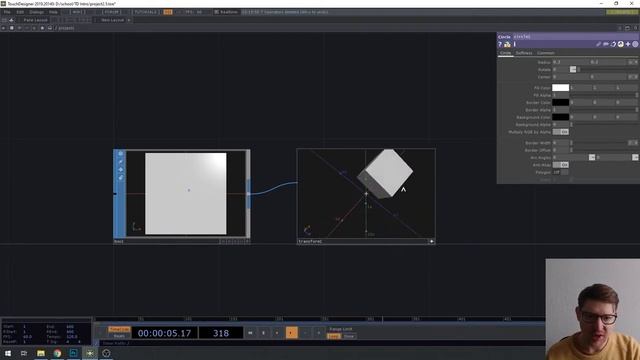Open the Python help icon in parameter panel
The width and height of the screenshot is (640, 360).
tap(507, 44)
